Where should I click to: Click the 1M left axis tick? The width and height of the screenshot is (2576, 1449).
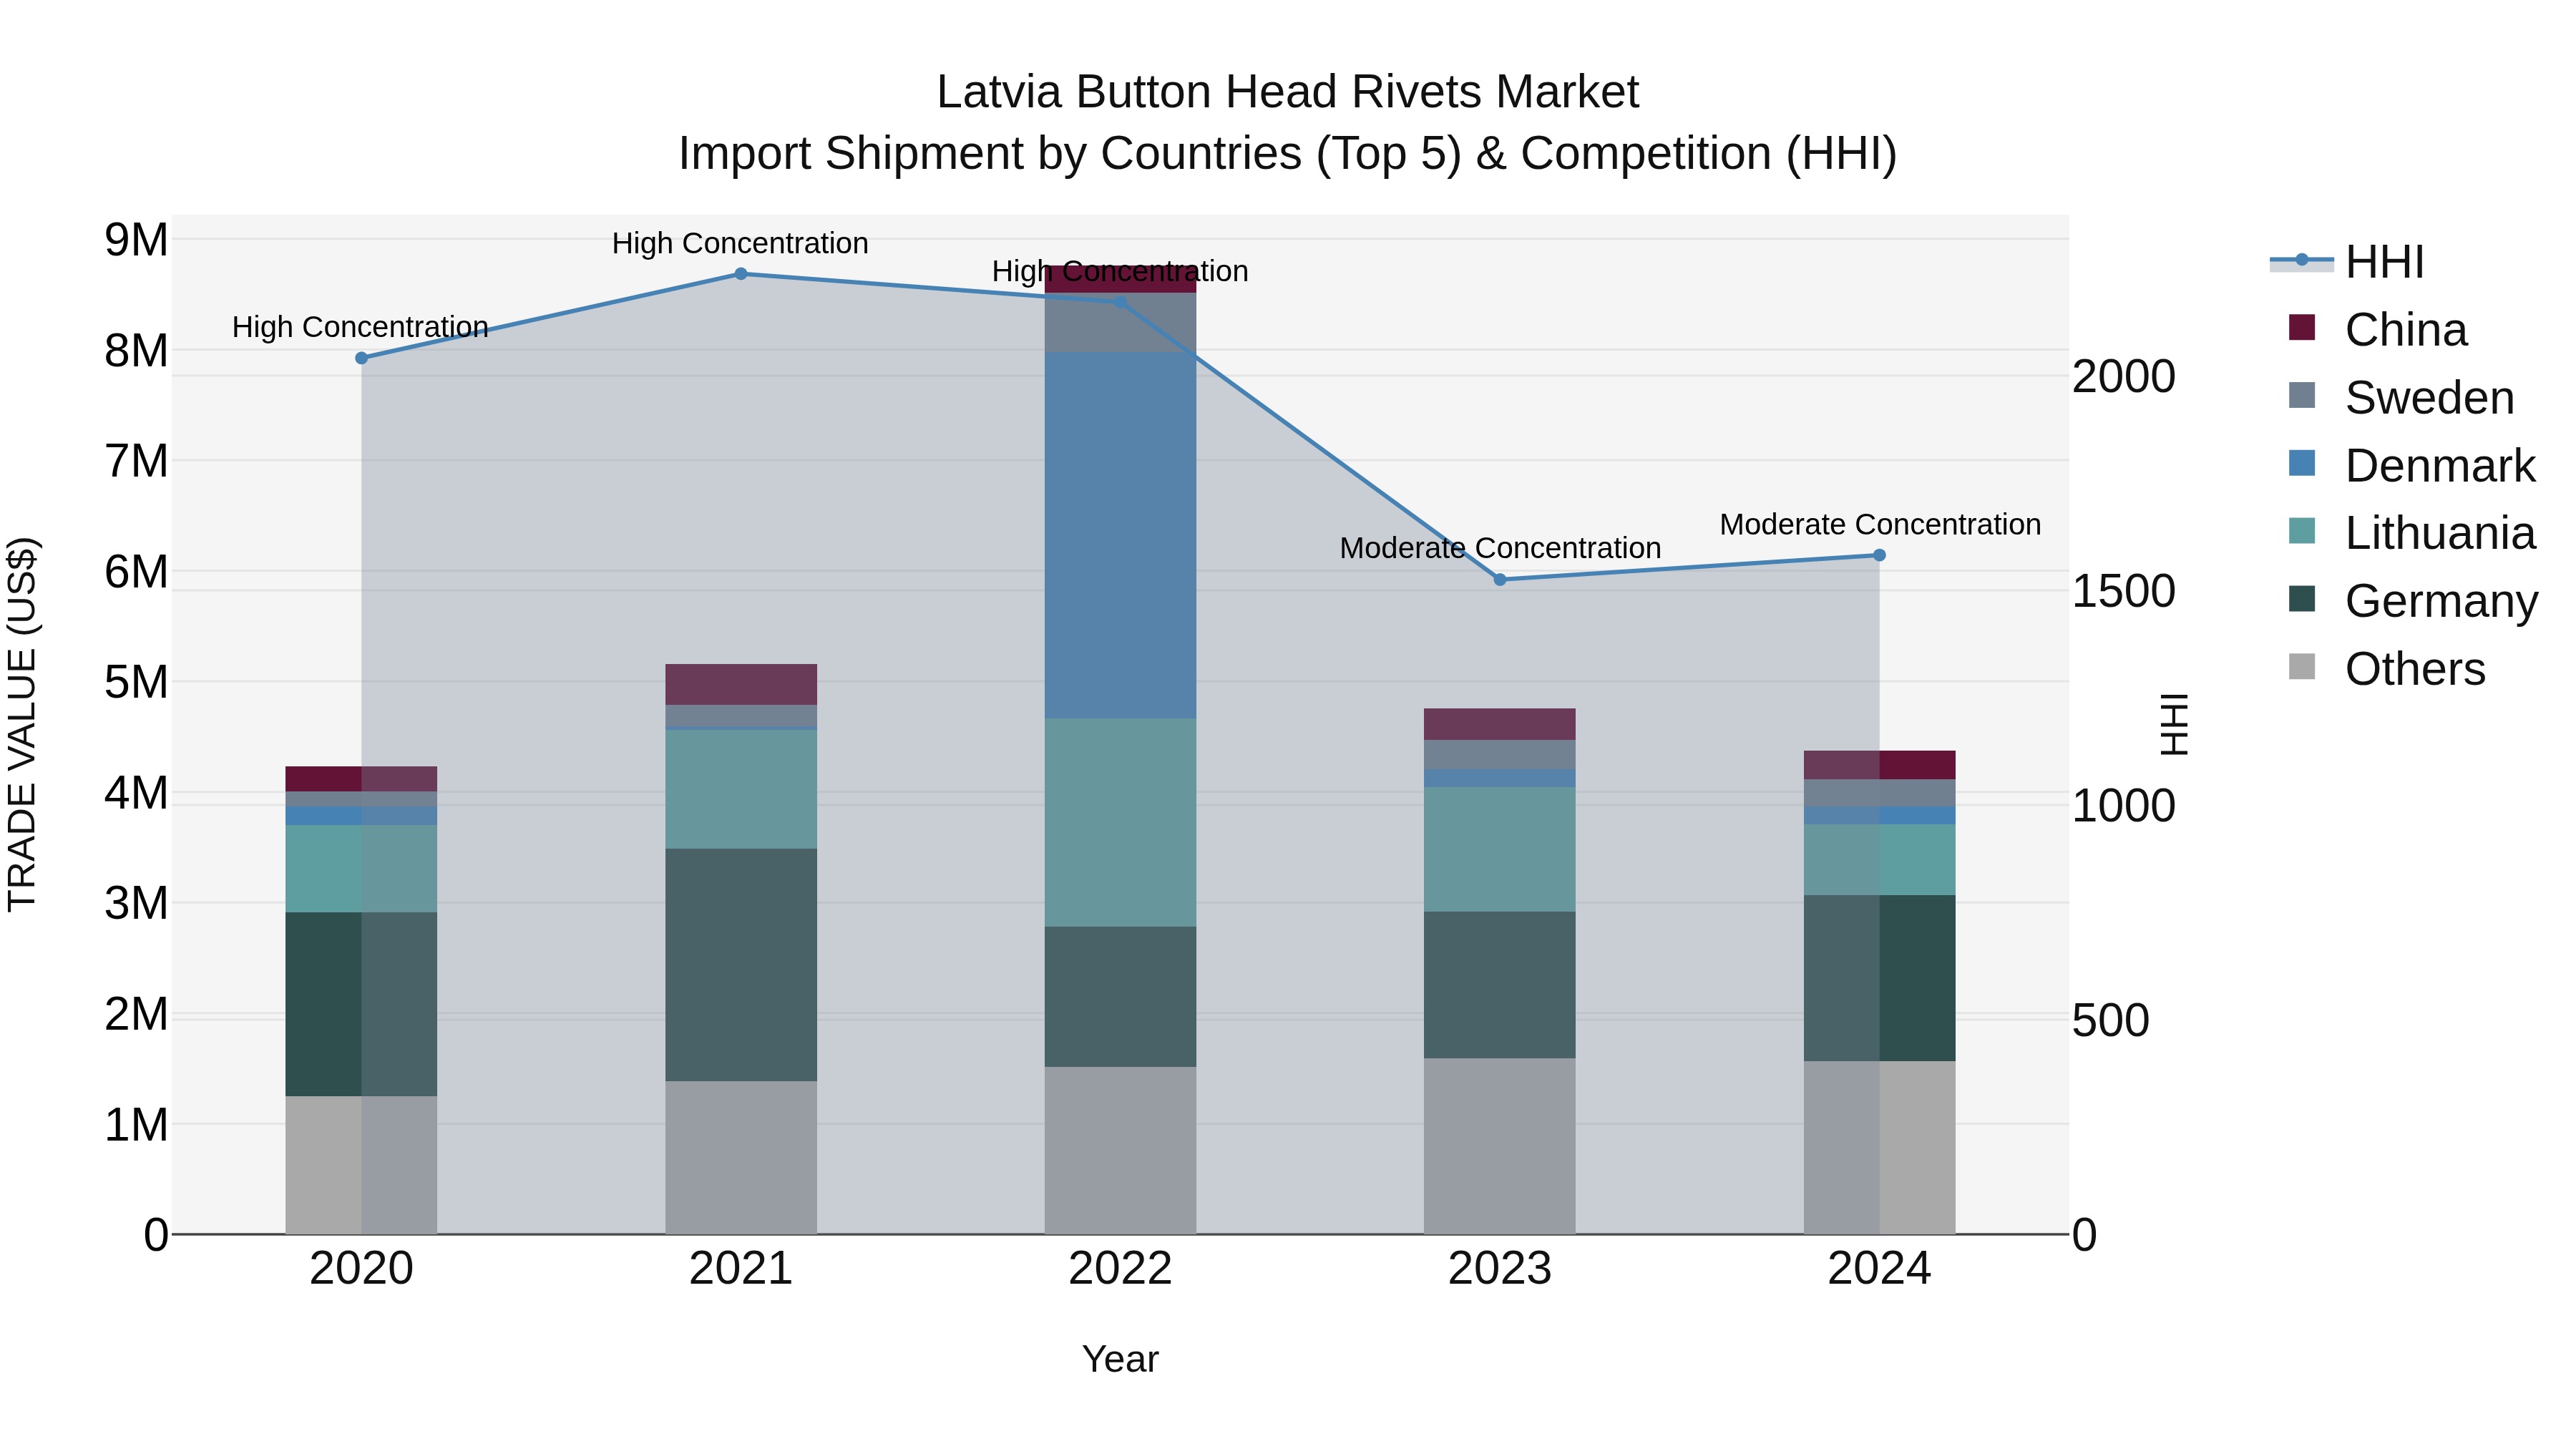point(136,1125)
